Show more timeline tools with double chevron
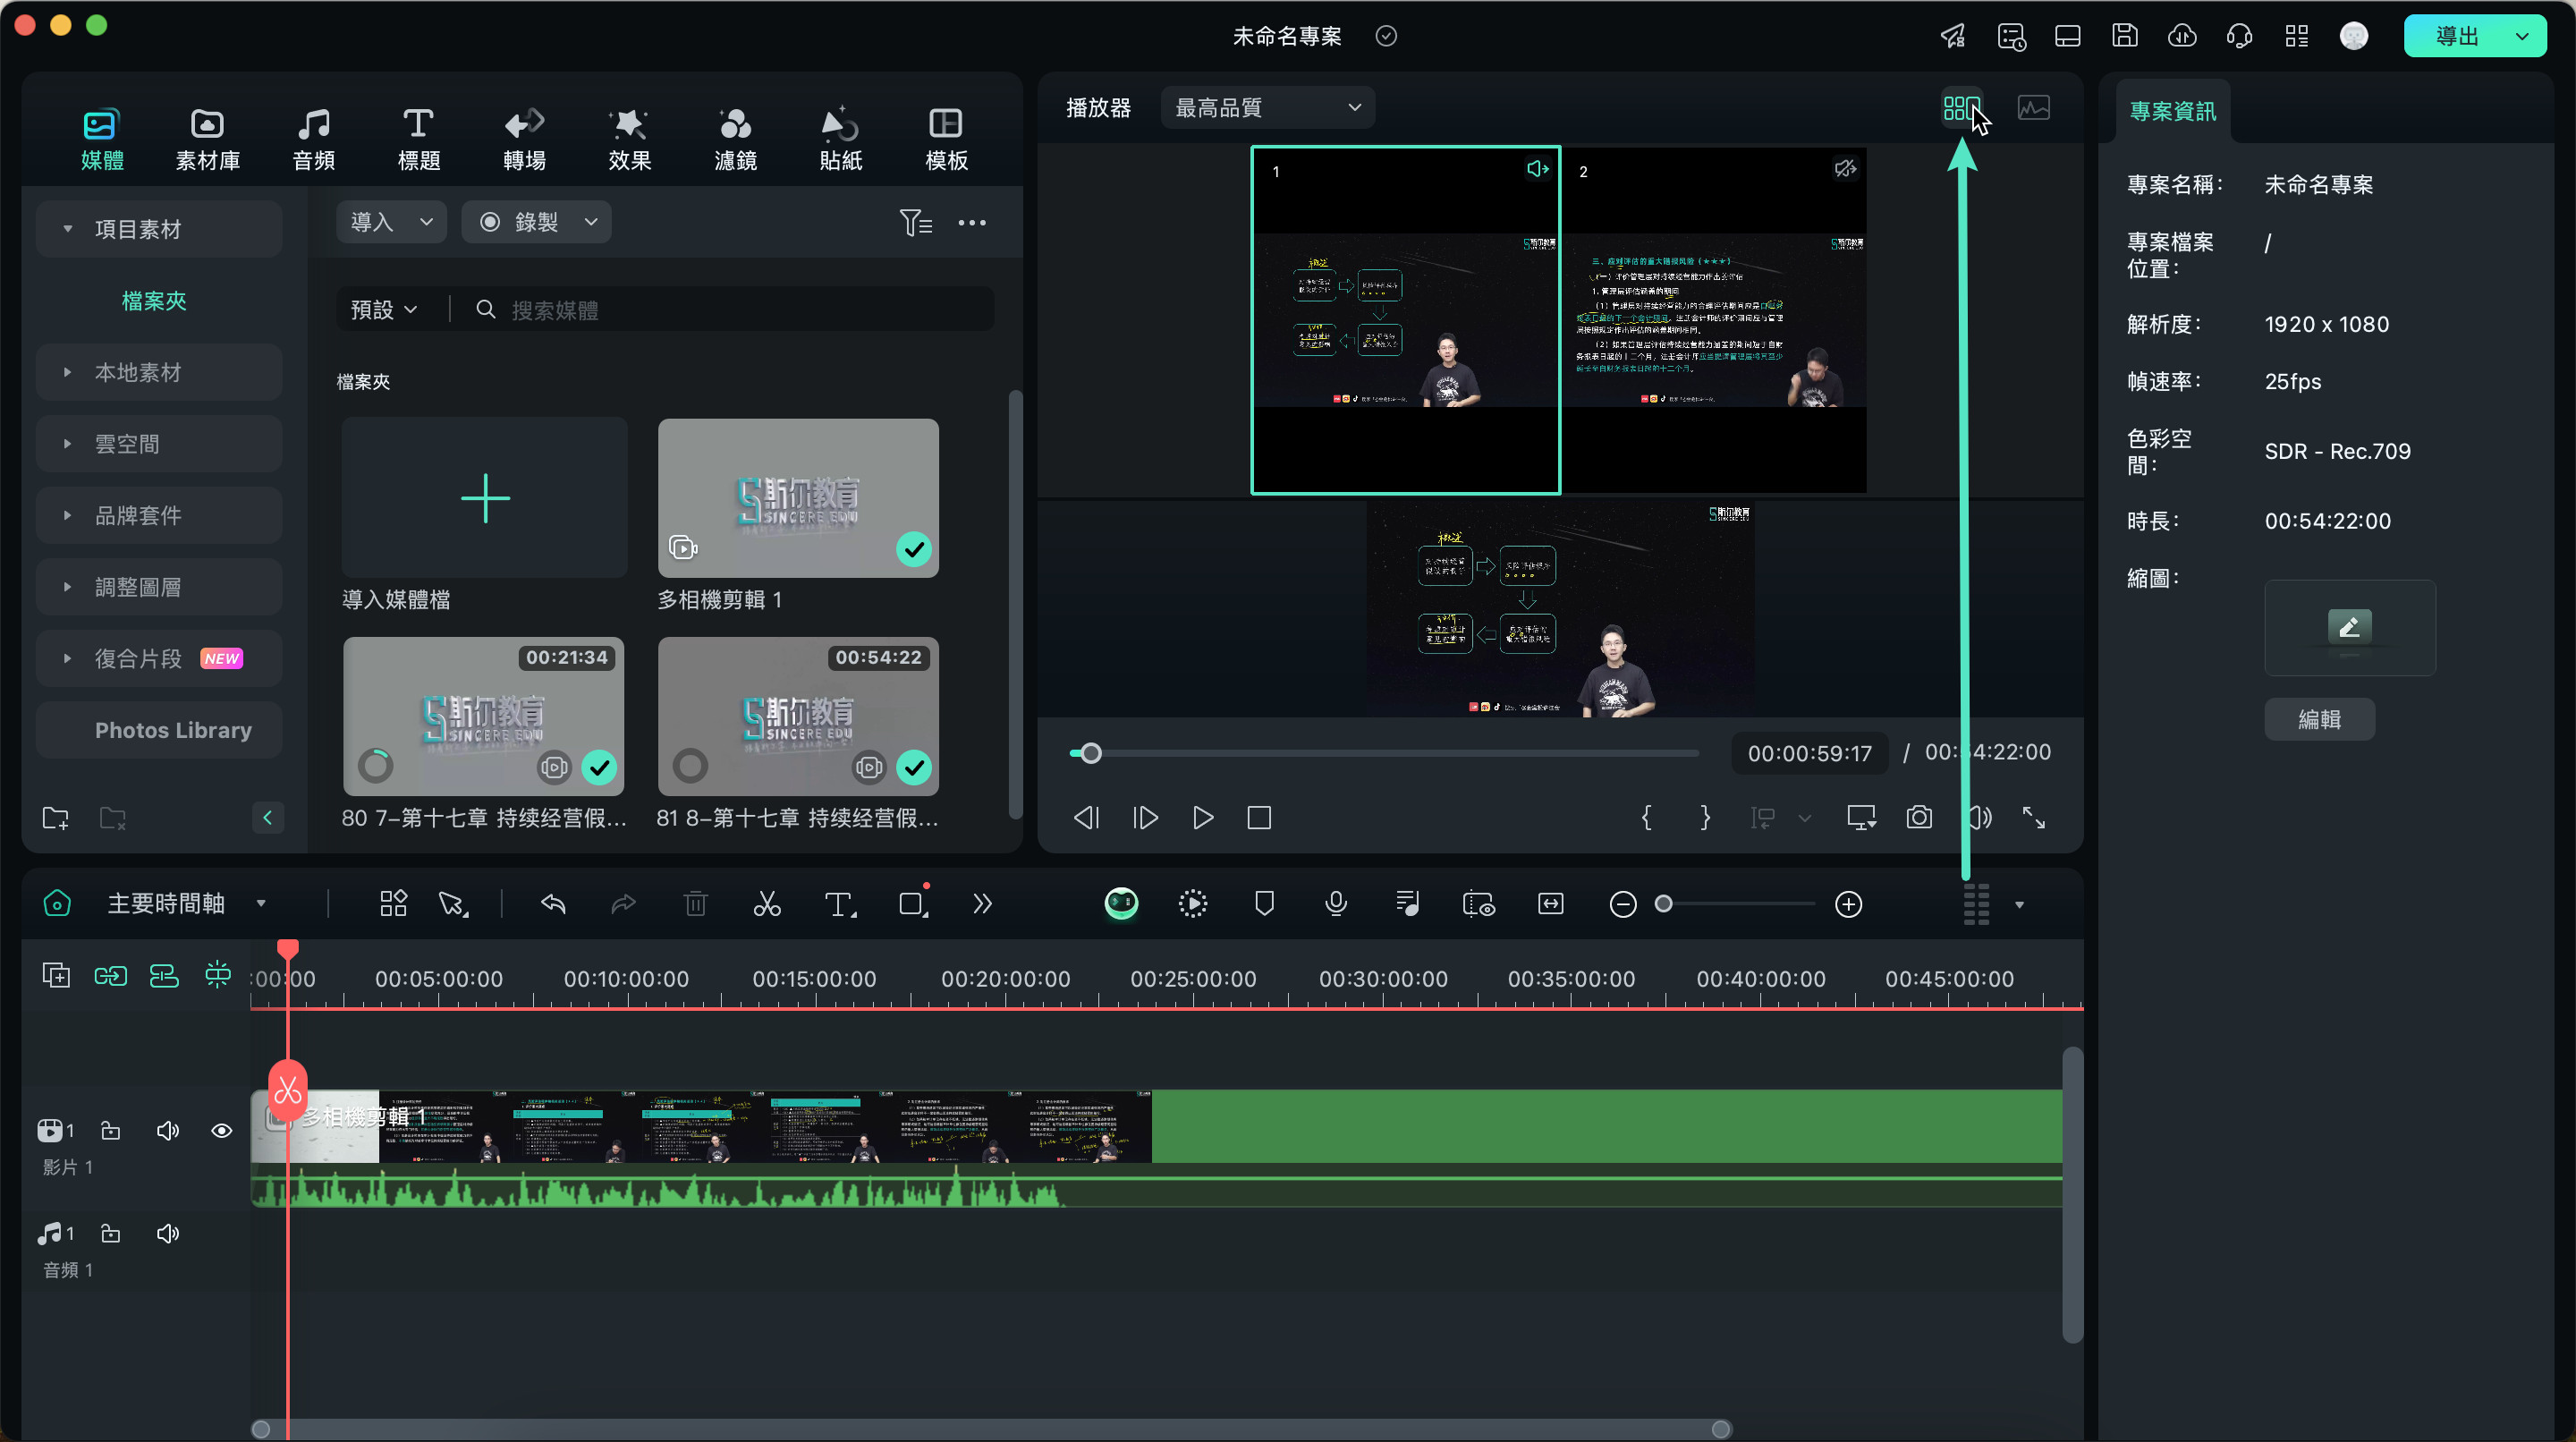This screenshot has height=1442, width=2576. (x=982, y=904)
